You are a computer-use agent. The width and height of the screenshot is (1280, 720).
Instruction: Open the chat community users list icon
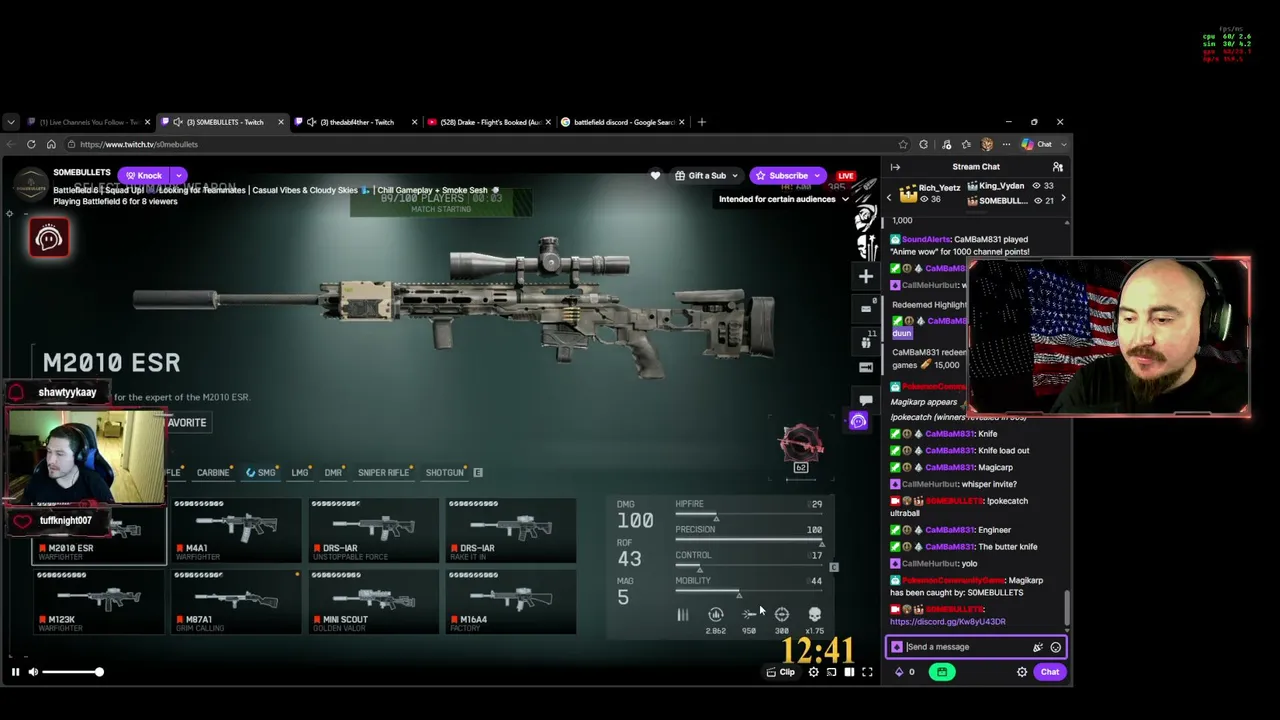point(1057,167)
